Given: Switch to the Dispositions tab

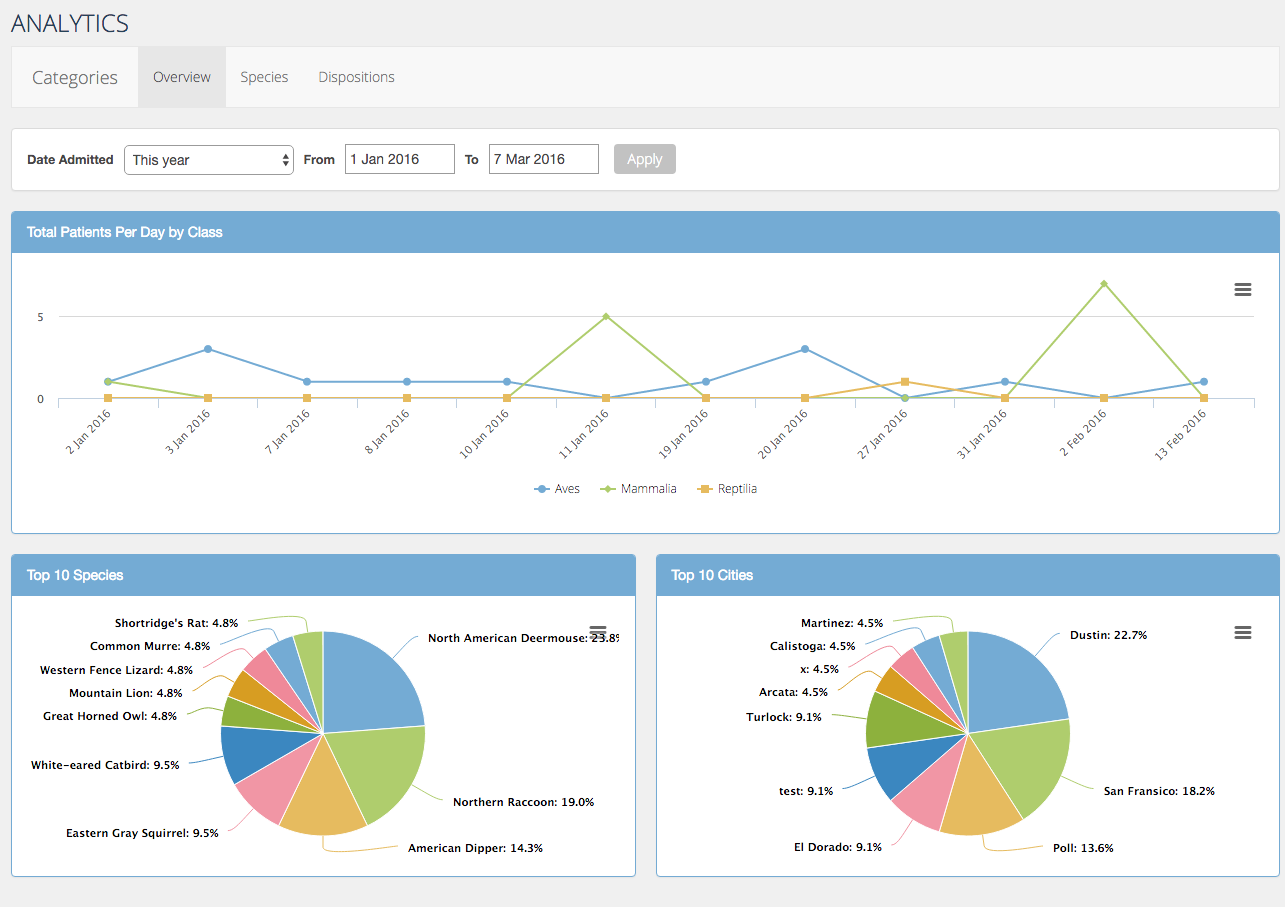Looking at the screenshot, I should click(356, 77).
